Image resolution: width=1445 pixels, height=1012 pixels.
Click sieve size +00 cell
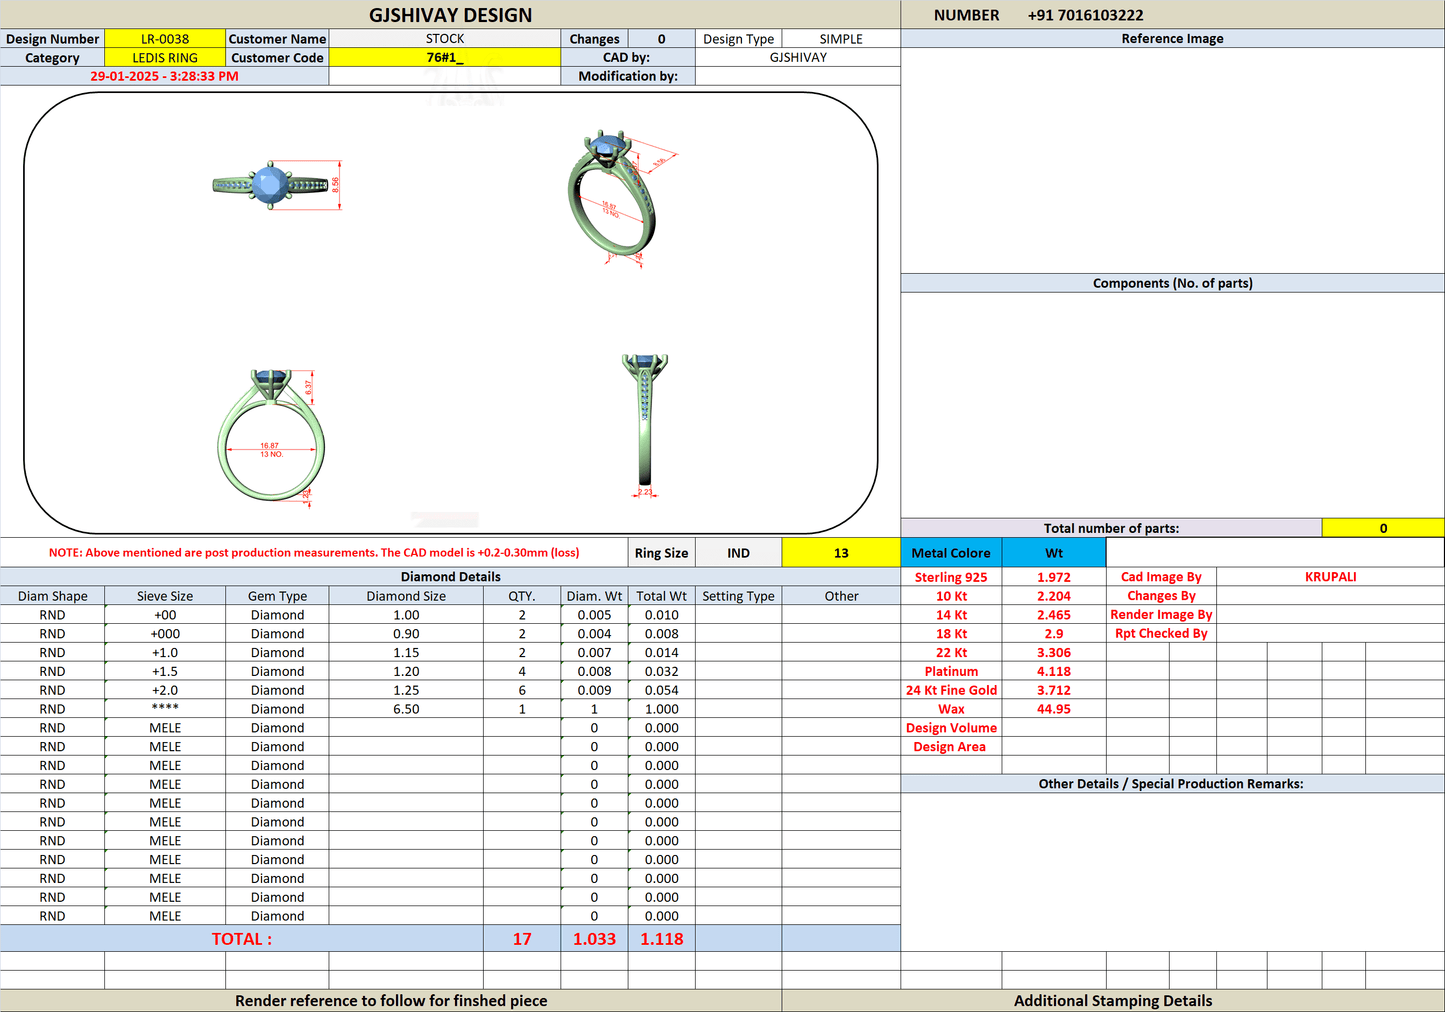coord(165,615)
